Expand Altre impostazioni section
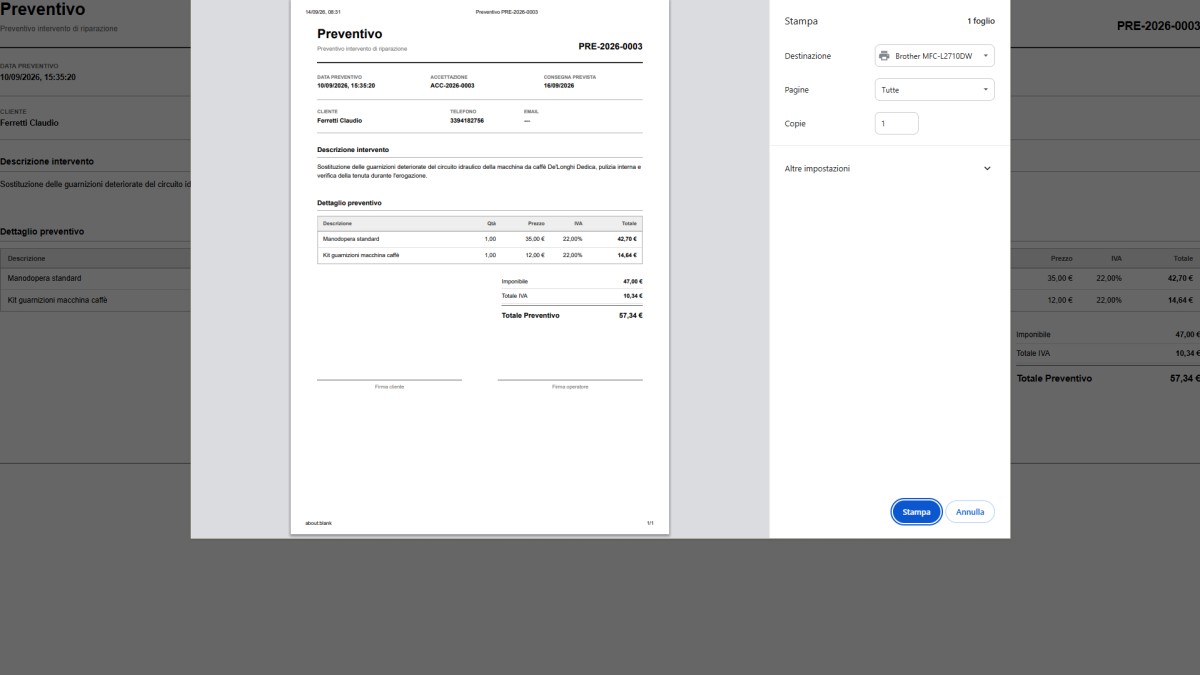This screenshot has height=675, width=1200. tap(888, 169)
